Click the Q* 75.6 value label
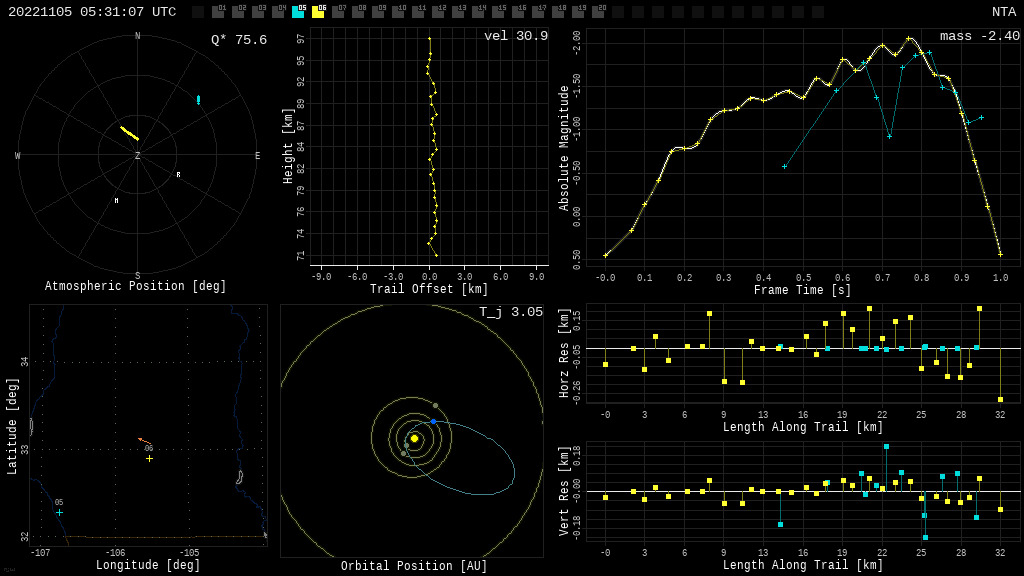 tap(238, 41)
